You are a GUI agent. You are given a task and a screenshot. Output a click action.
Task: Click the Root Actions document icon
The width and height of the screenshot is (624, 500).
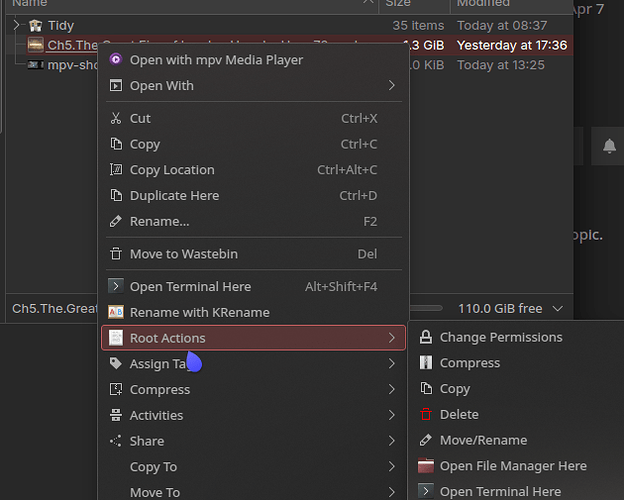coord(116,338)
